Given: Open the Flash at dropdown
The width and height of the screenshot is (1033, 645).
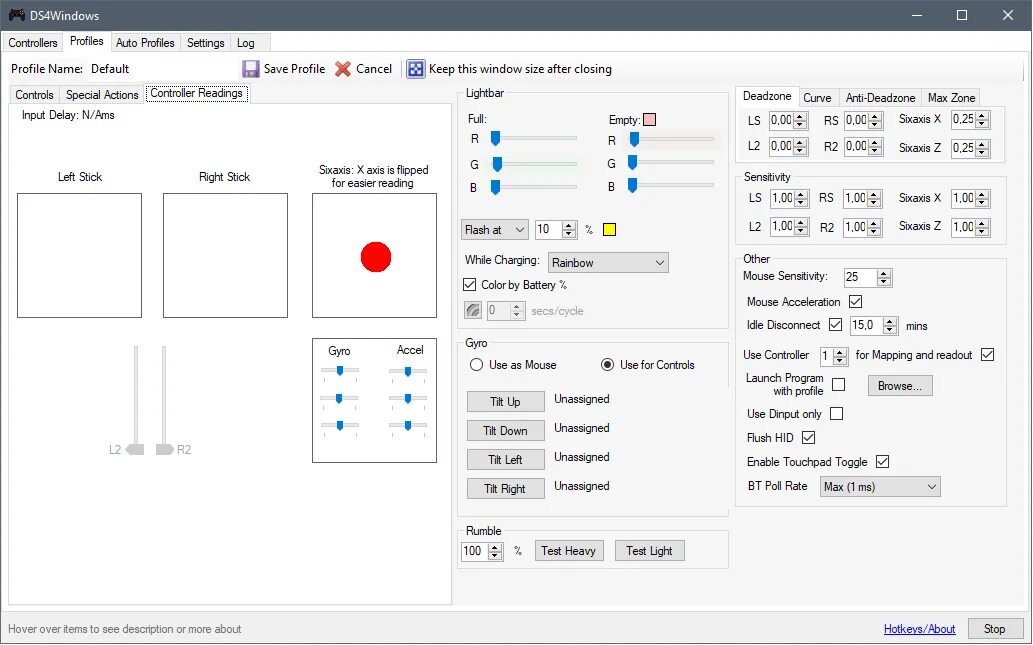Looking at the screenshot, I should tap(494, 229).
